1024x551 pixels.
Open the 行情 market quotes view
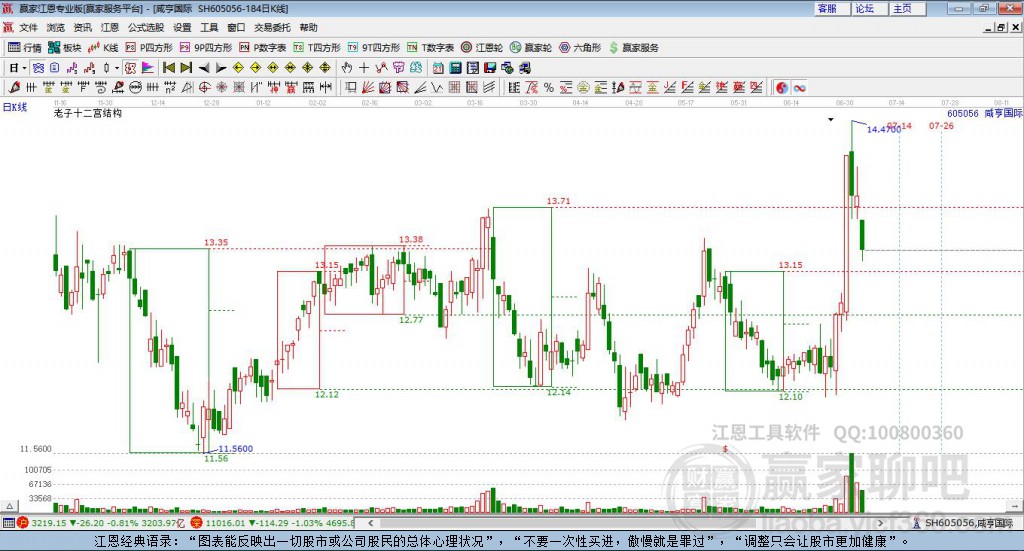(x=25, y=48)
